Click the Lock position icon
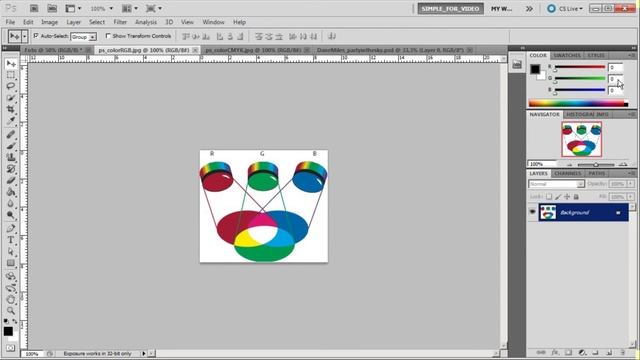The width and height of the screenshot is (640, 360). [x=567, y=197]
